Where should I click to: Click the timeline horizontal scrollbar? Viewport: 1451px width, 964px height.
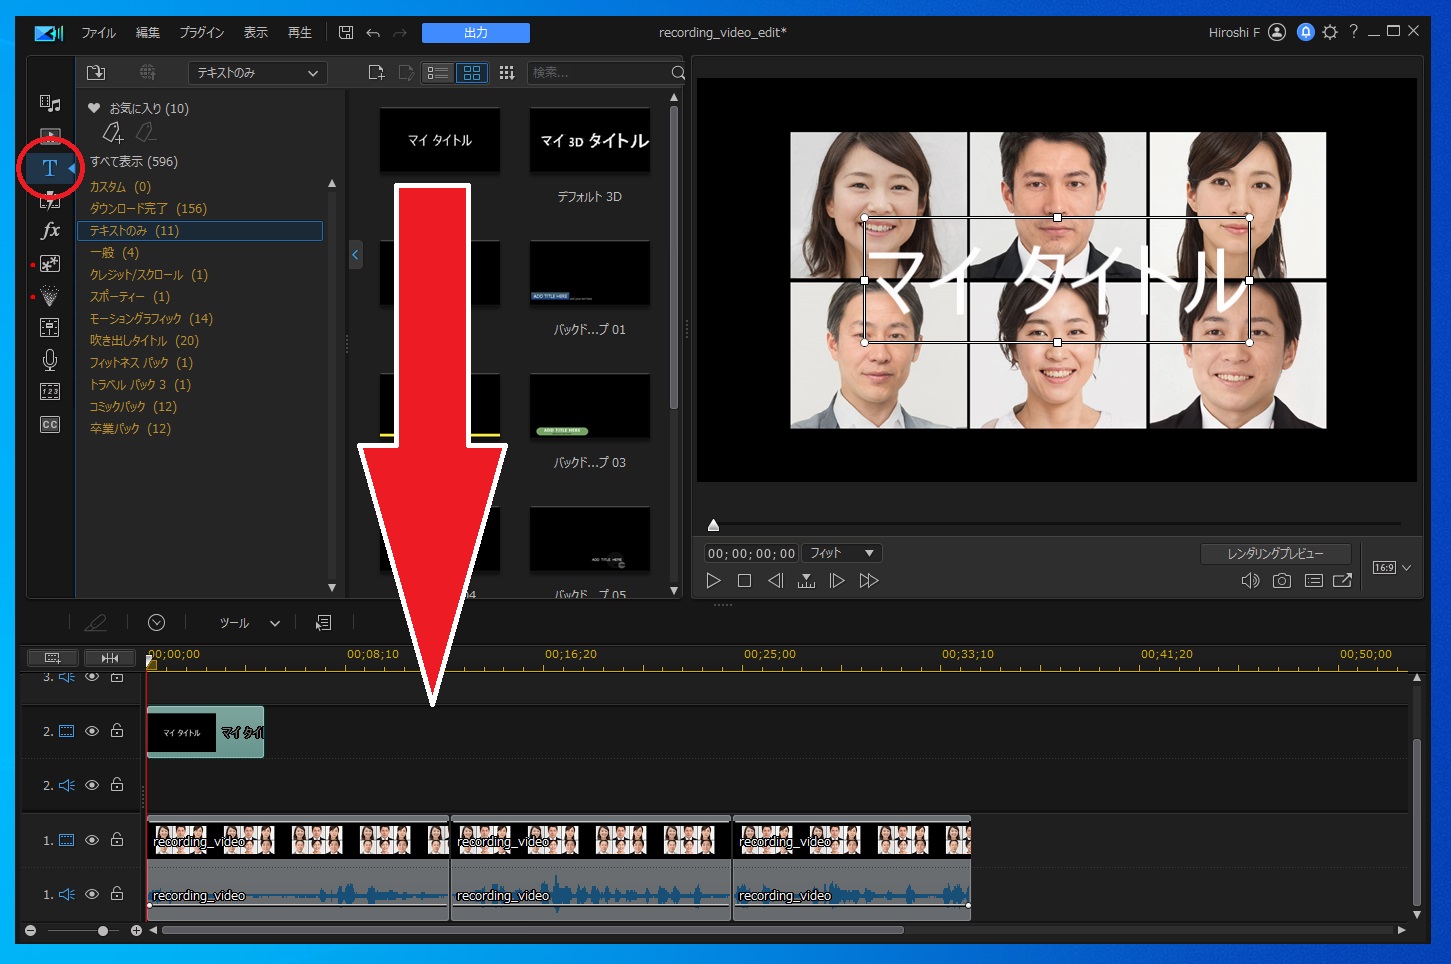(x=533, y=930)
